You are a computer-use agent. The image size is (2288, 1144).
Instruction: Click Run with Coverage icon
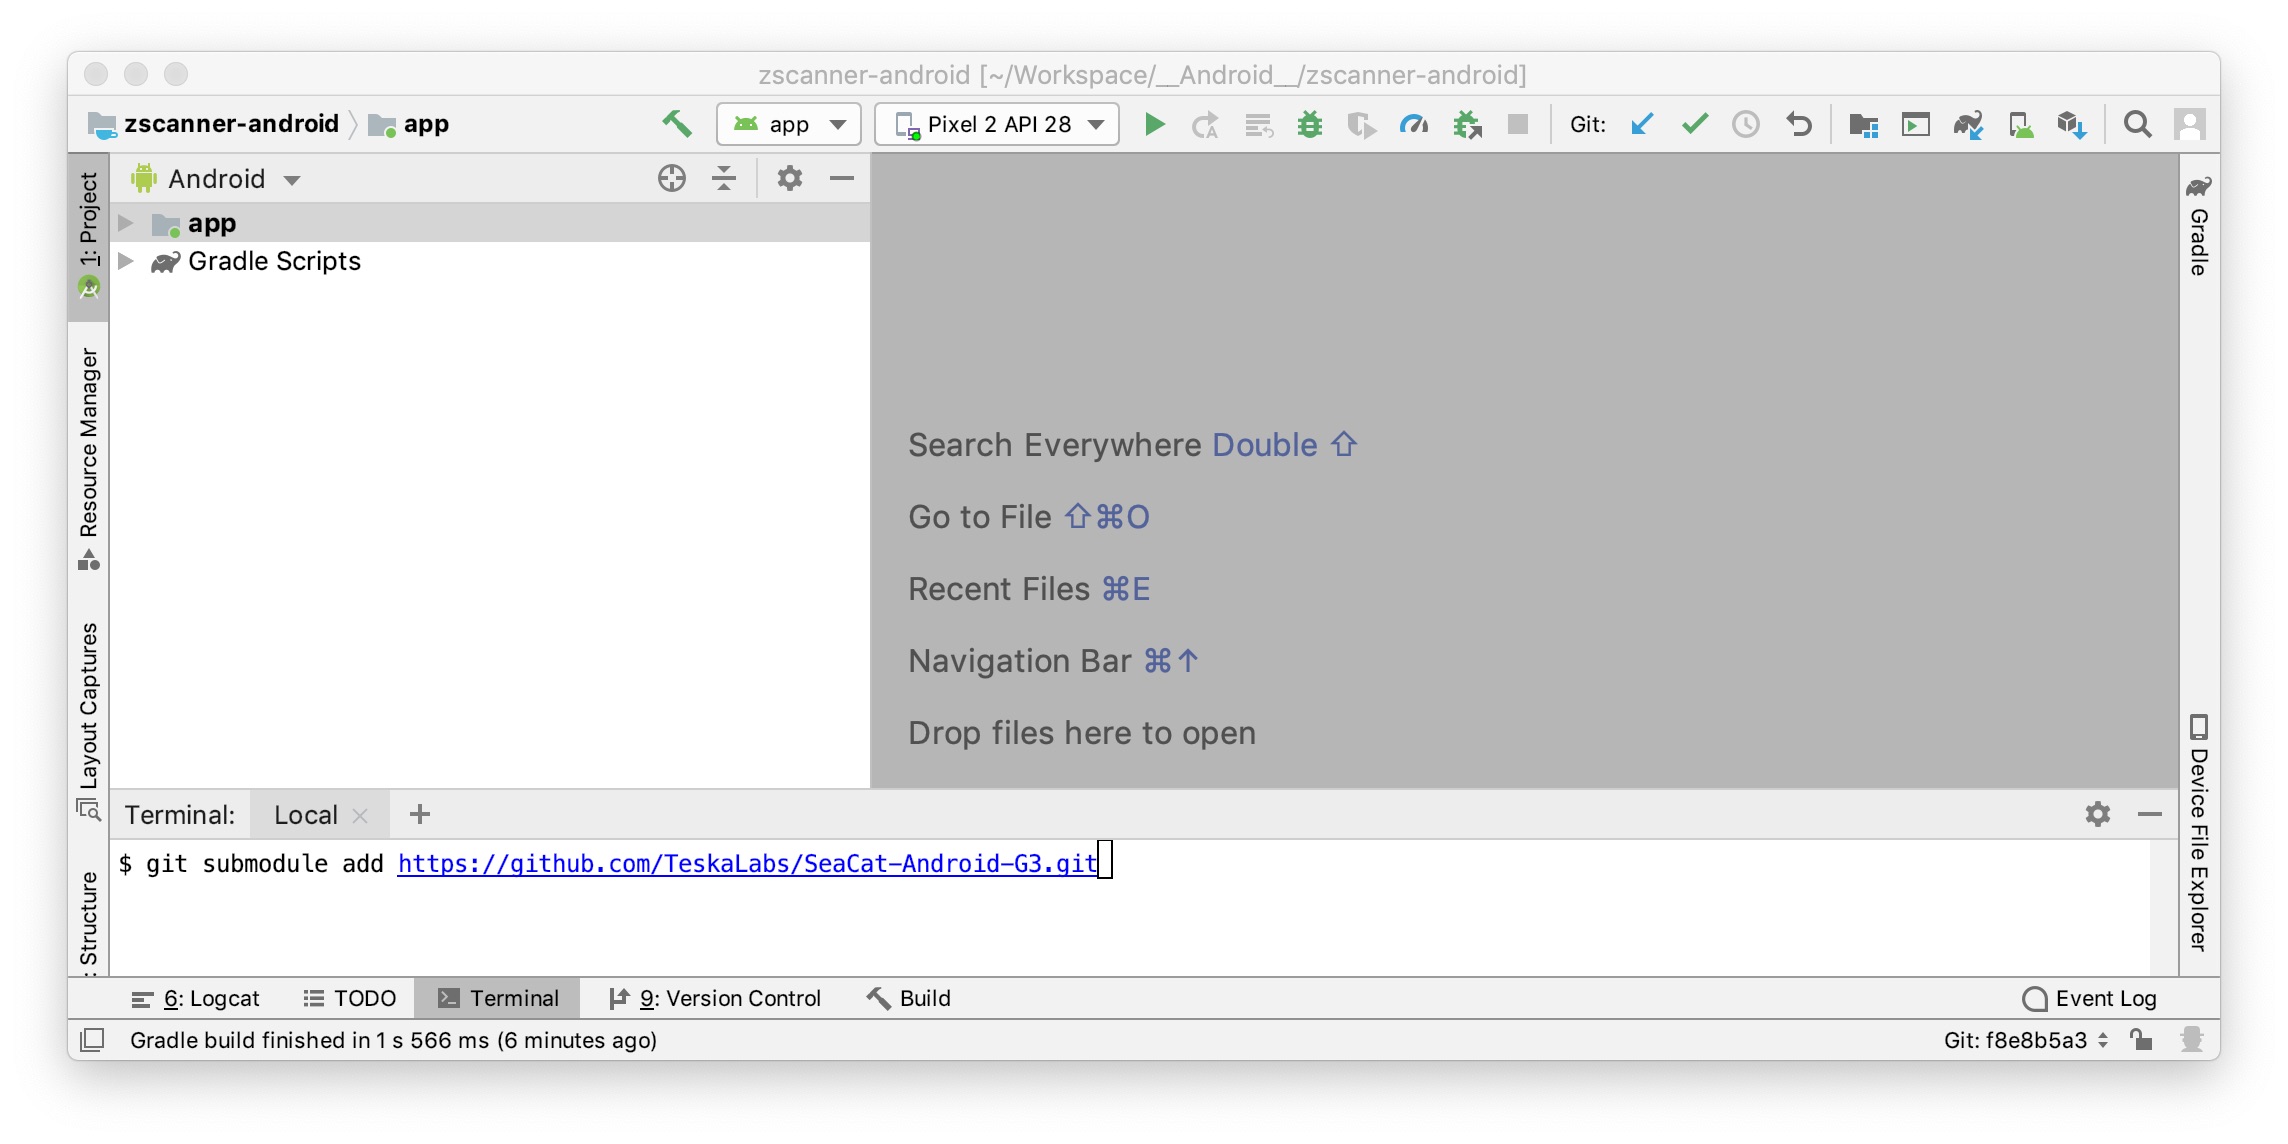point(1360,125)
